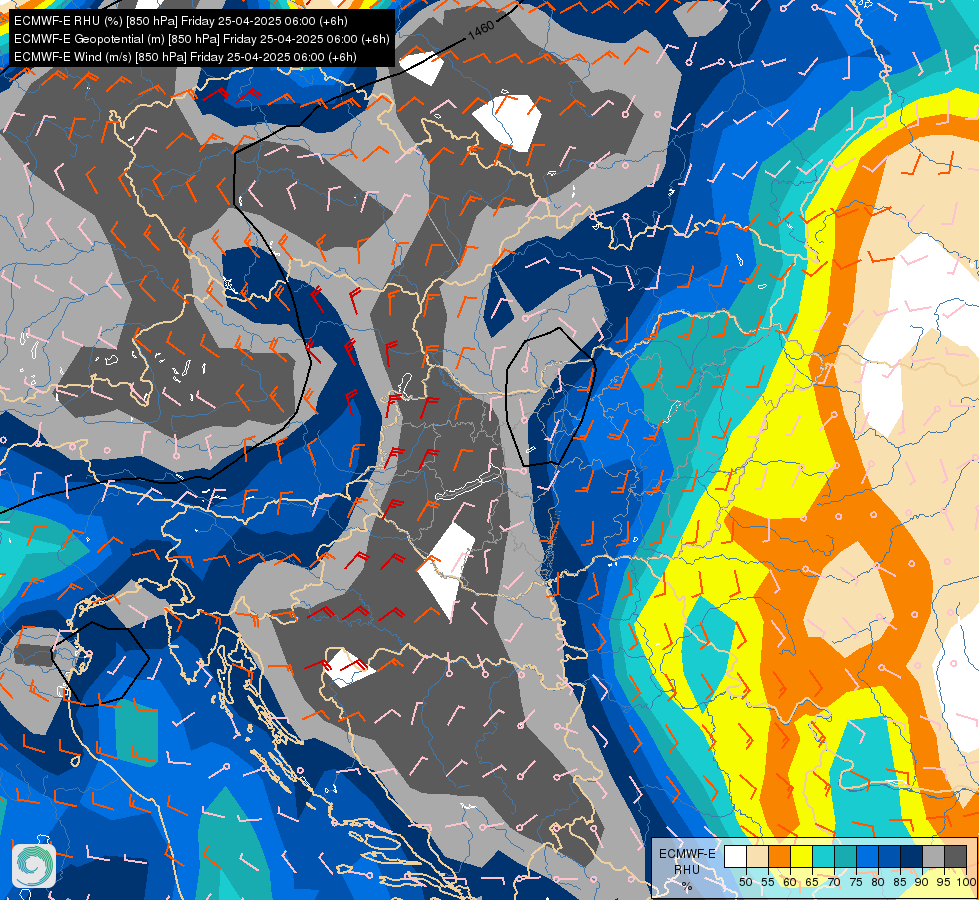979x900 pixels.
Task: Select the ECMWF-E RHU (%) title line
Action: 181,21
